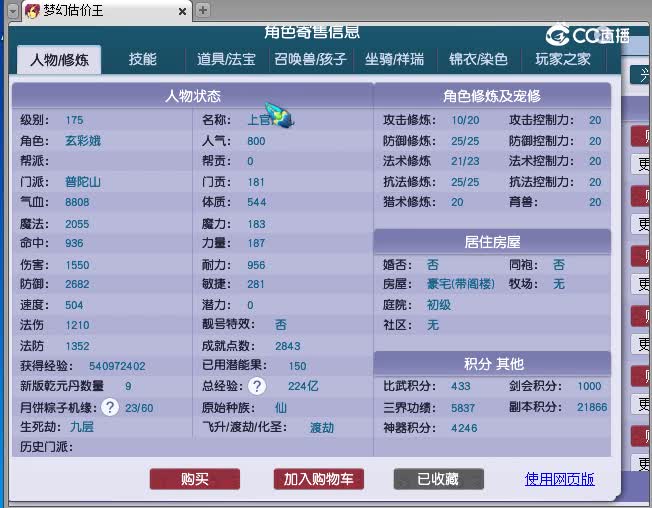Close the 梦幻估价王 browser tab
The width and height of the screenshot is (652, 508).
(x=182, y=12)
